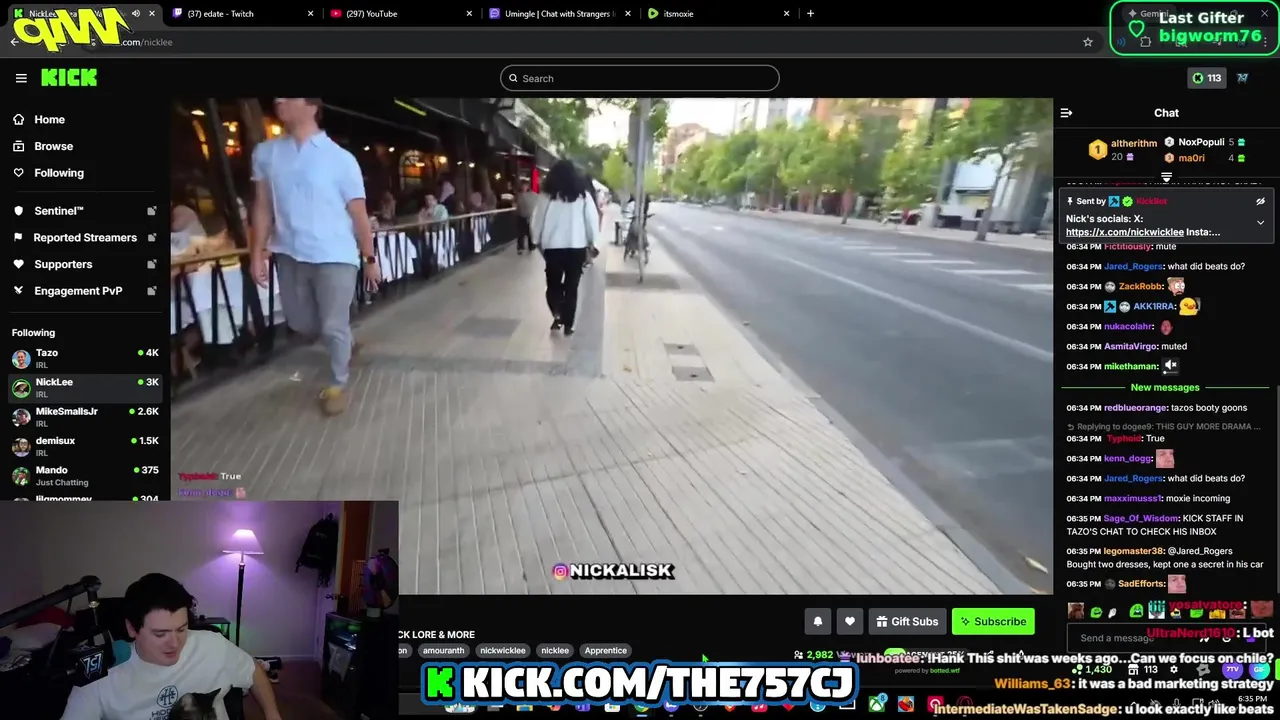Screen dimensions: 1280x720
Task: Switch to the Umingle Chat with Strangers tab
Action: pyautogui.click(x=560, y=13)
